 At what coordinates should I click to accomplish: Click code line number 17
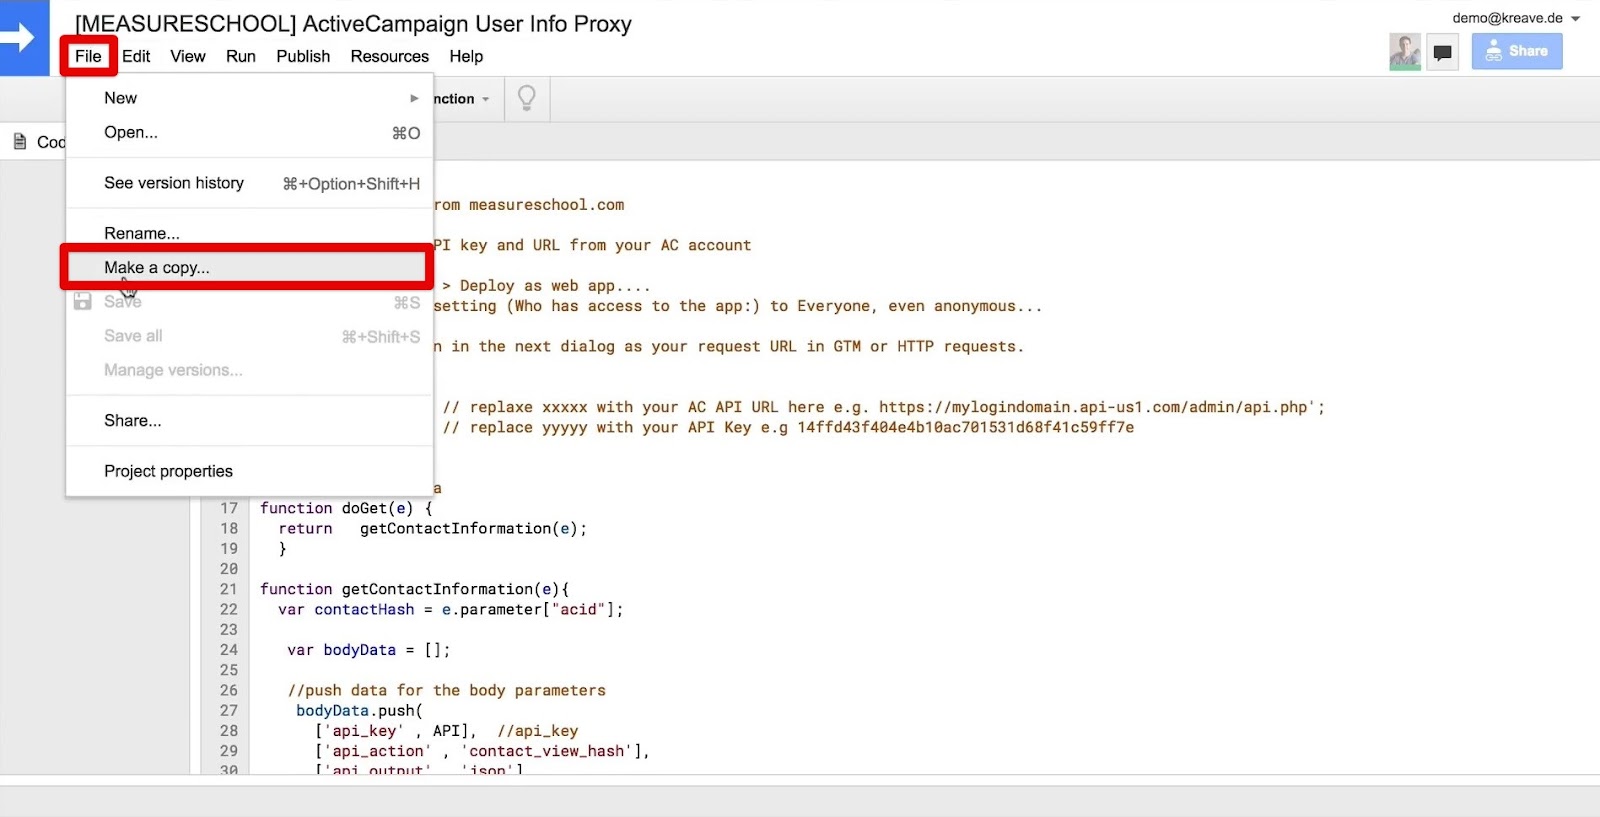pos(229,508)
